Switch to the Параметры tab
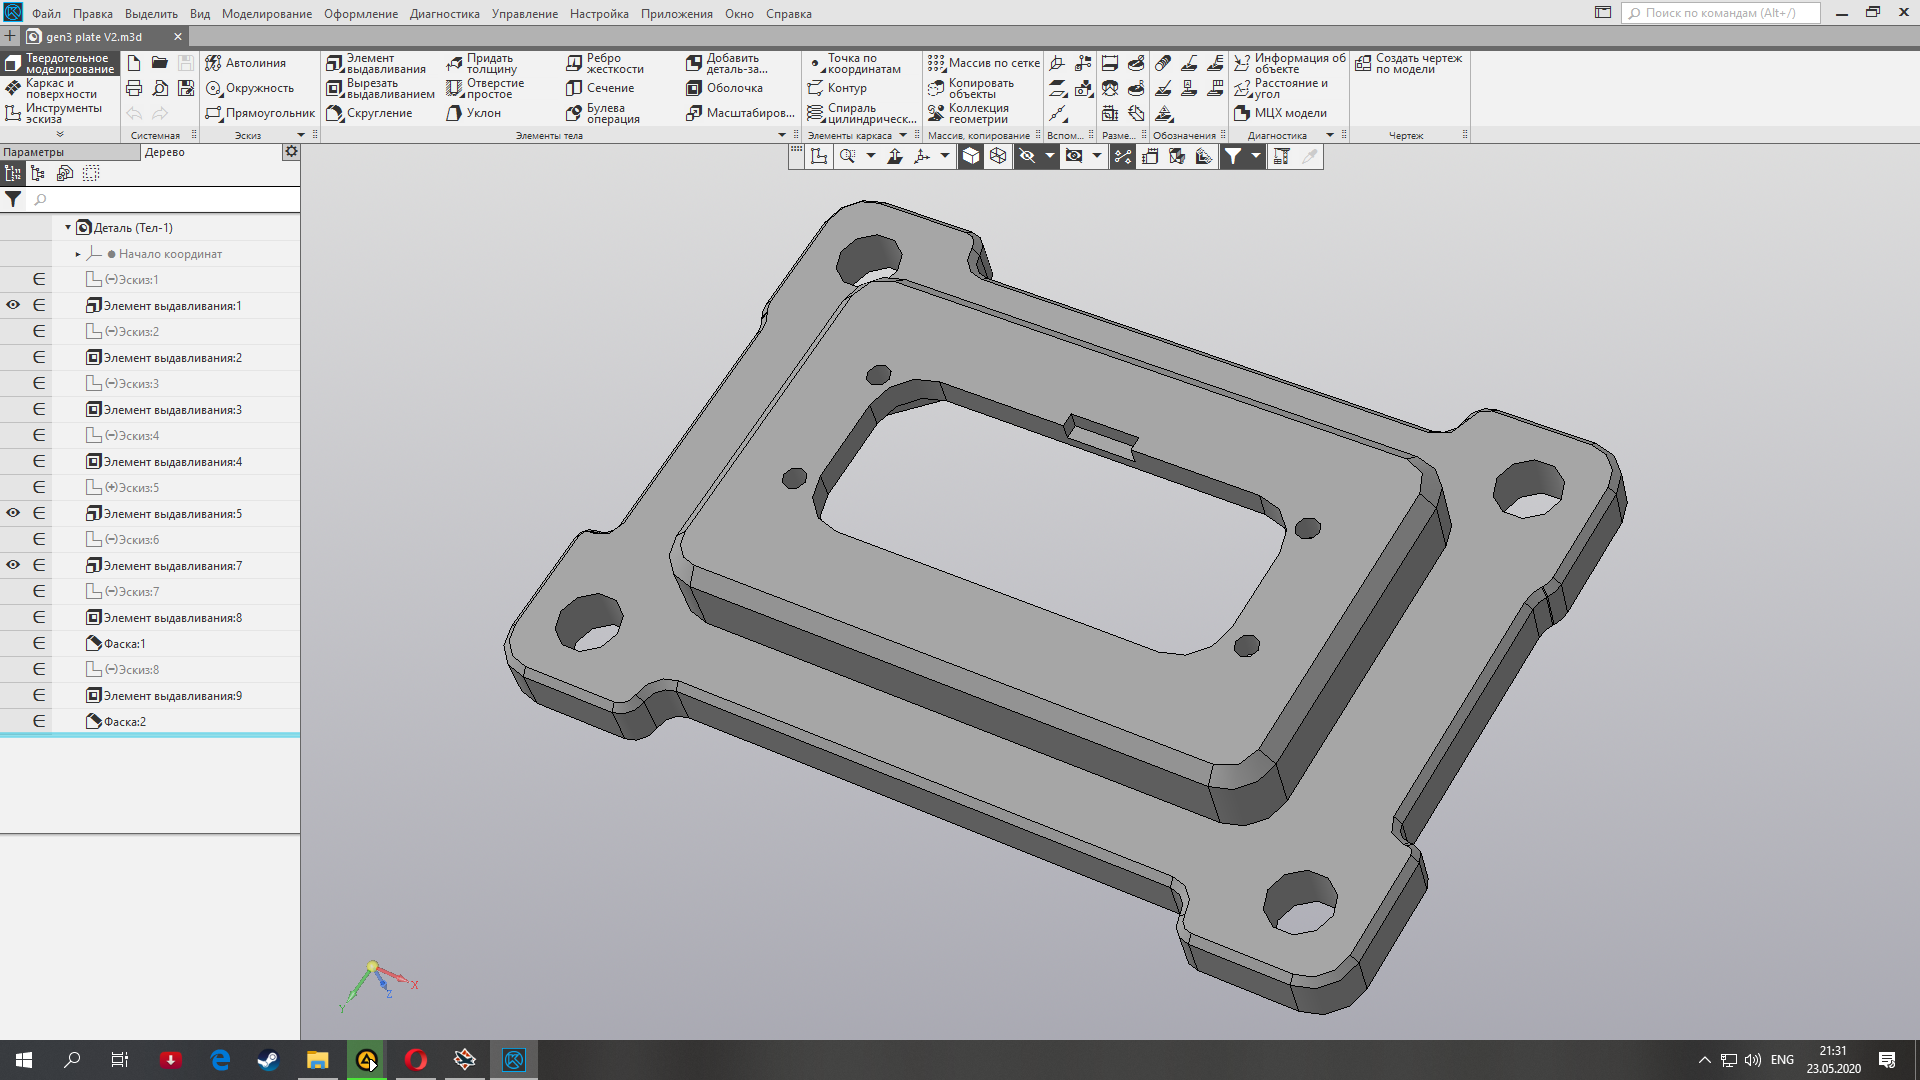Screen dimensions: 1920x1080 coord(34,152)
